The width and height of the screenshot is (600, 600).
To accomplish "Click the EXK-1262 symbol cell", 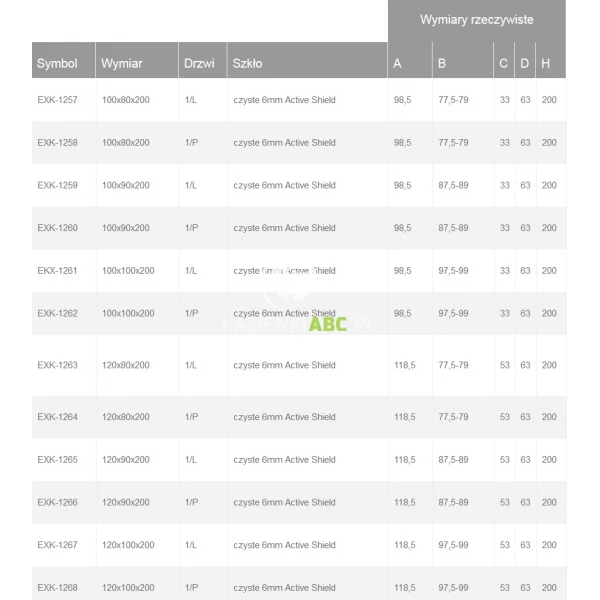I will click(58, 313).
